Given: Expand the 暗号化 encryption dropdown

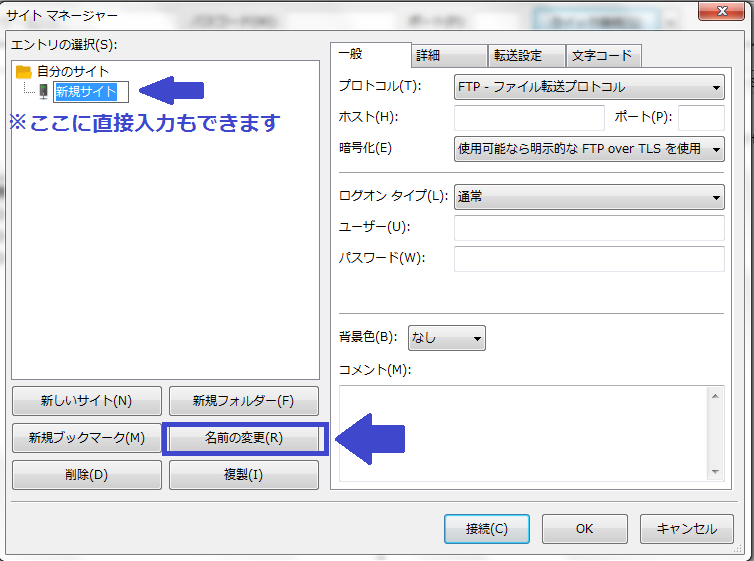Looking at the screenshot, I should point(589,149).
